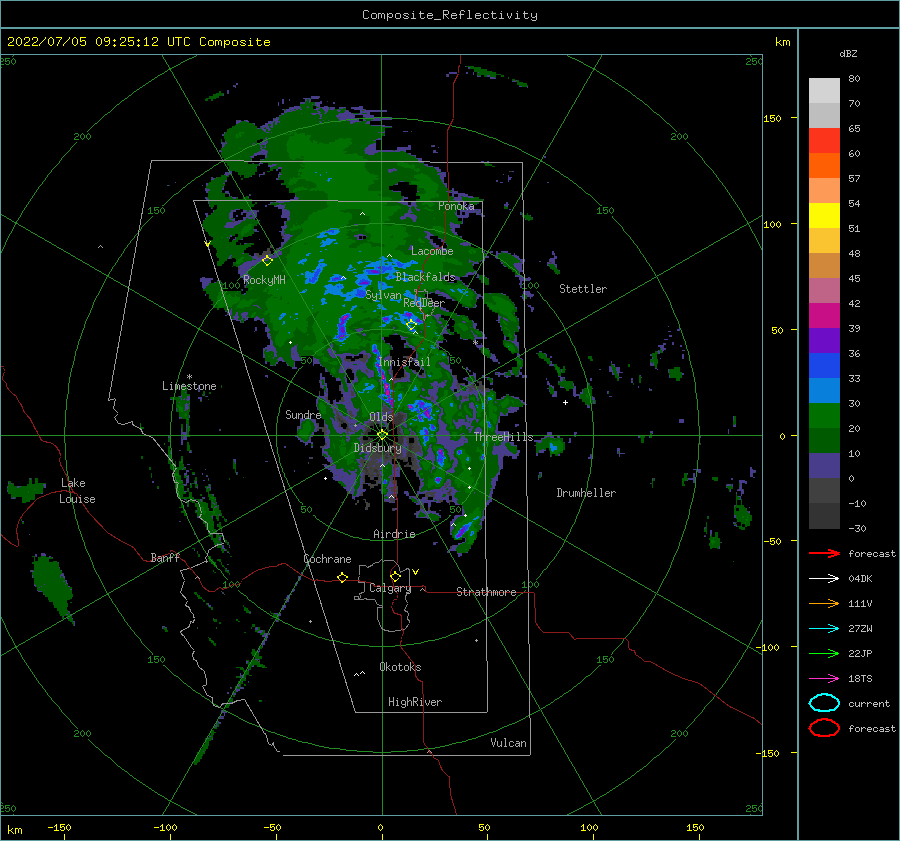Viewport: 900px width, 841px height.
Task: Click the Airdrie map label
Action: (394, 534)
